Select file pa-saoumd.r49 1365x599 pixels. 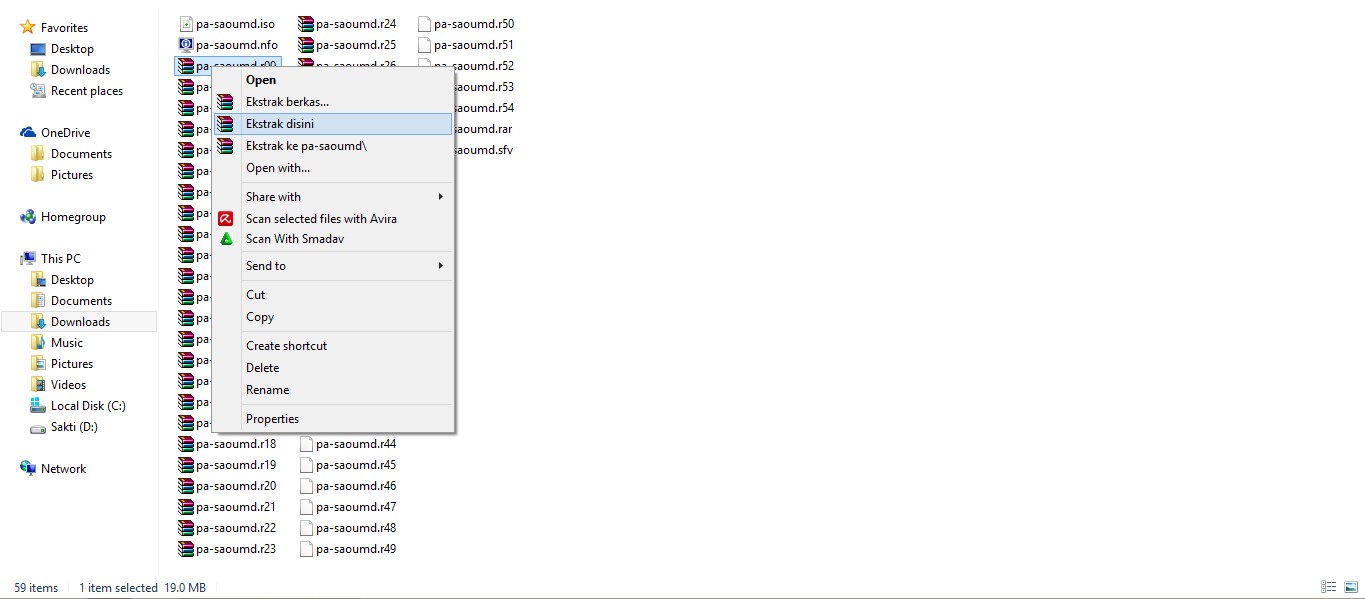click(x=348, y=548)
